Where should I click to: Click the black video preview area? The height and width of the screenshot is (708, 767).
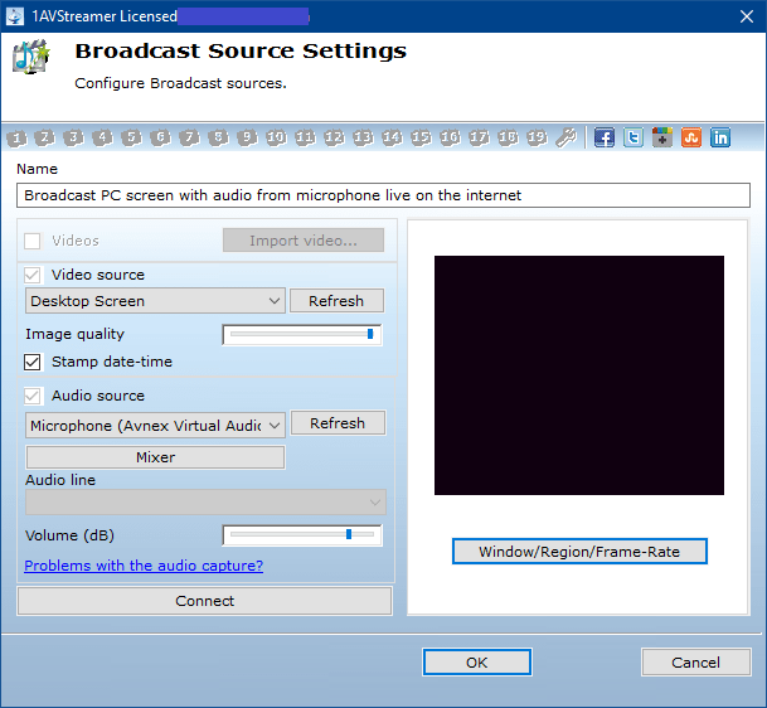click(x=579, y=375)
